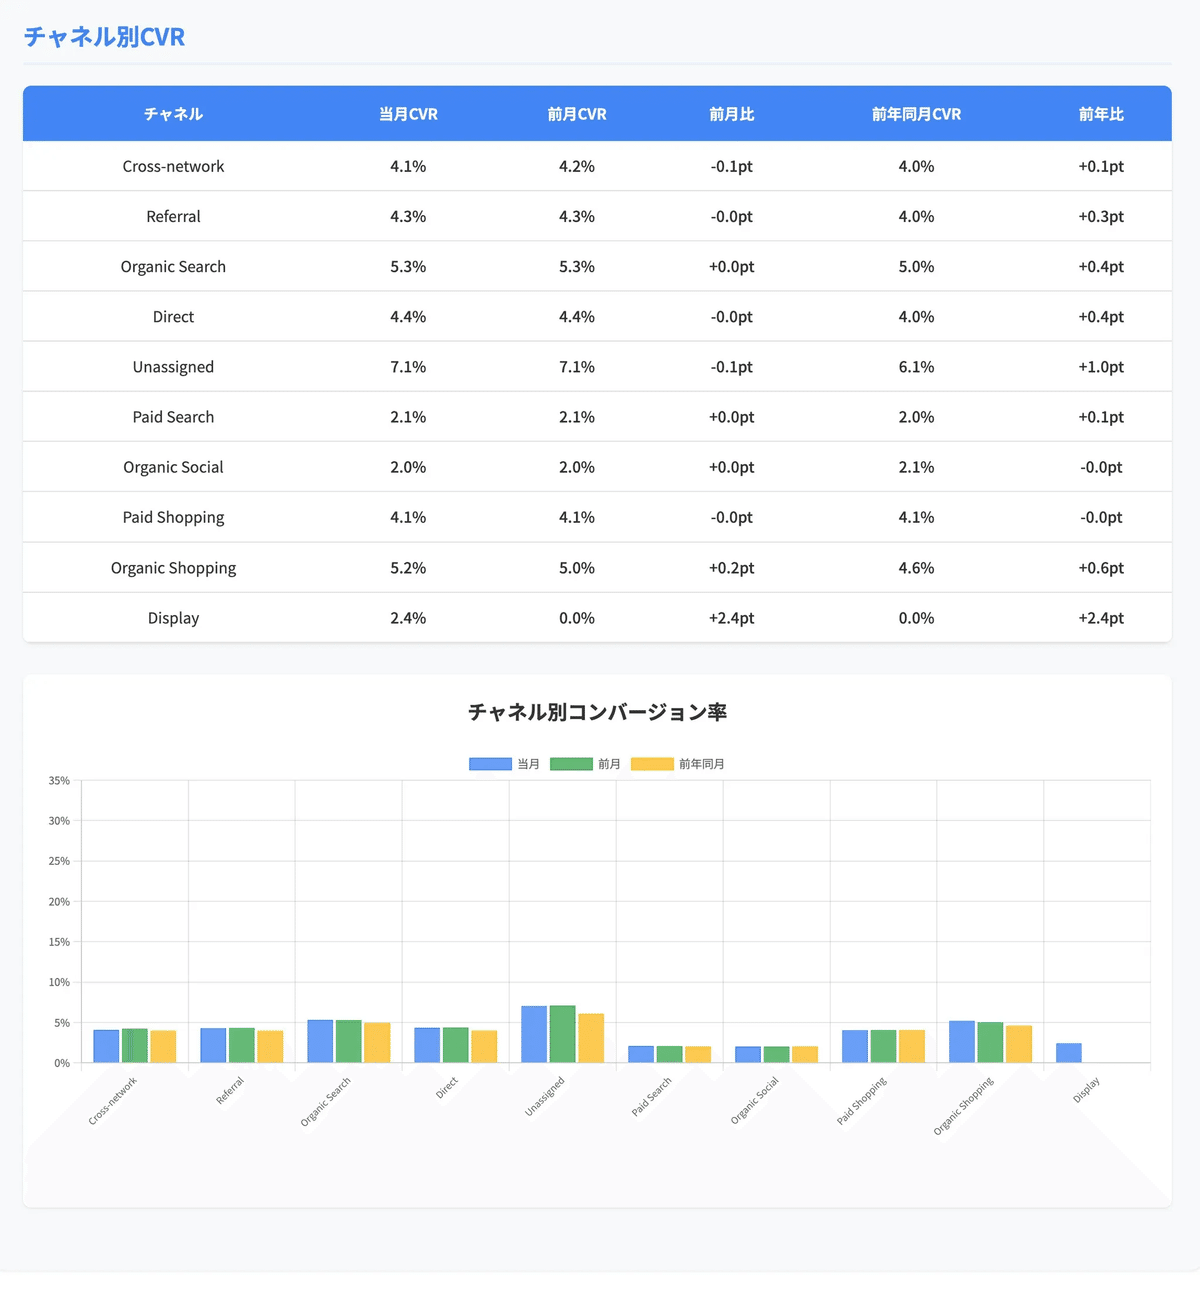
Task: Click the 前年比 column header
Action: (1102, 113)
